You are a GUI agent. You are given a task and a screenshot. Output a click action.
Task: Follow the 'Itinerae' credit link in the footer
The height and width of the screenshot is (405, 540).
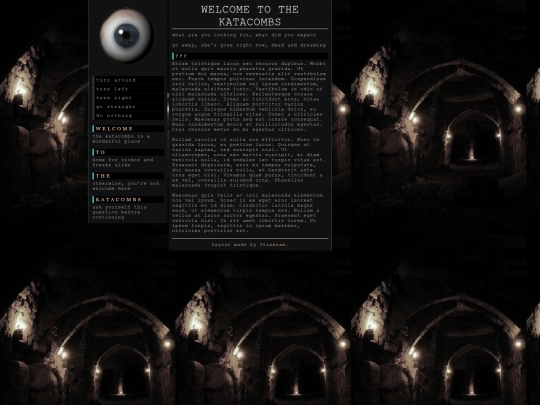click(272, 245)
